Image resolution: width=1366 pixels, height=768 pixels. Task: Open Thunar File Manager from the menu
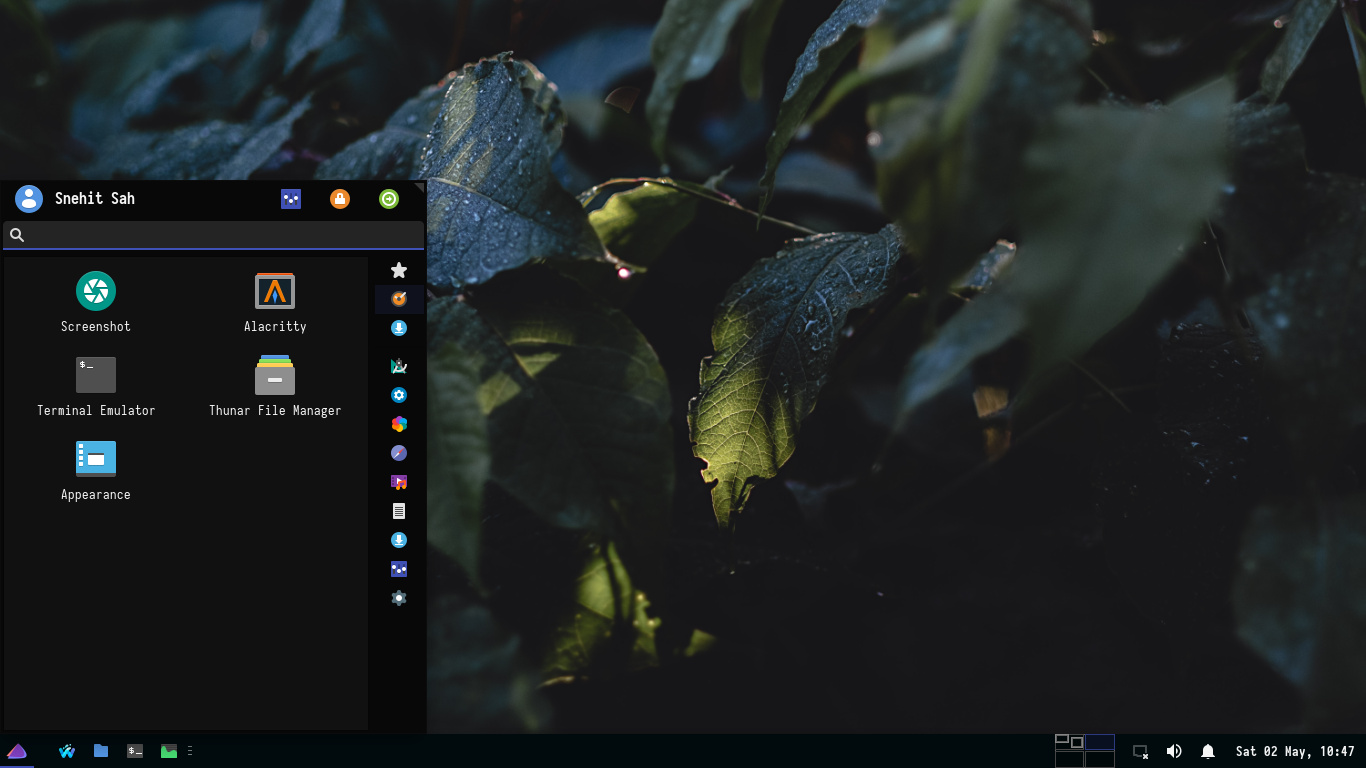(x=275, y=386)
